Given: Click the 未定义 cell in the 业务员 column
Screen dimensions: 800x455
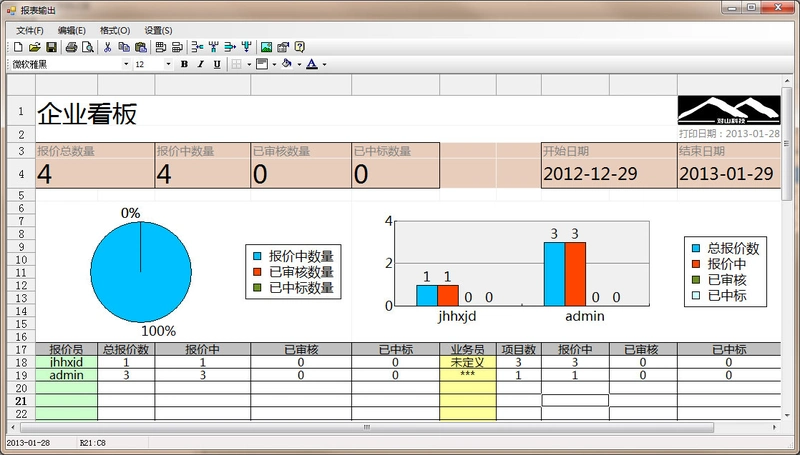Looking at the screenshot, I should click(x=467, y=362).
